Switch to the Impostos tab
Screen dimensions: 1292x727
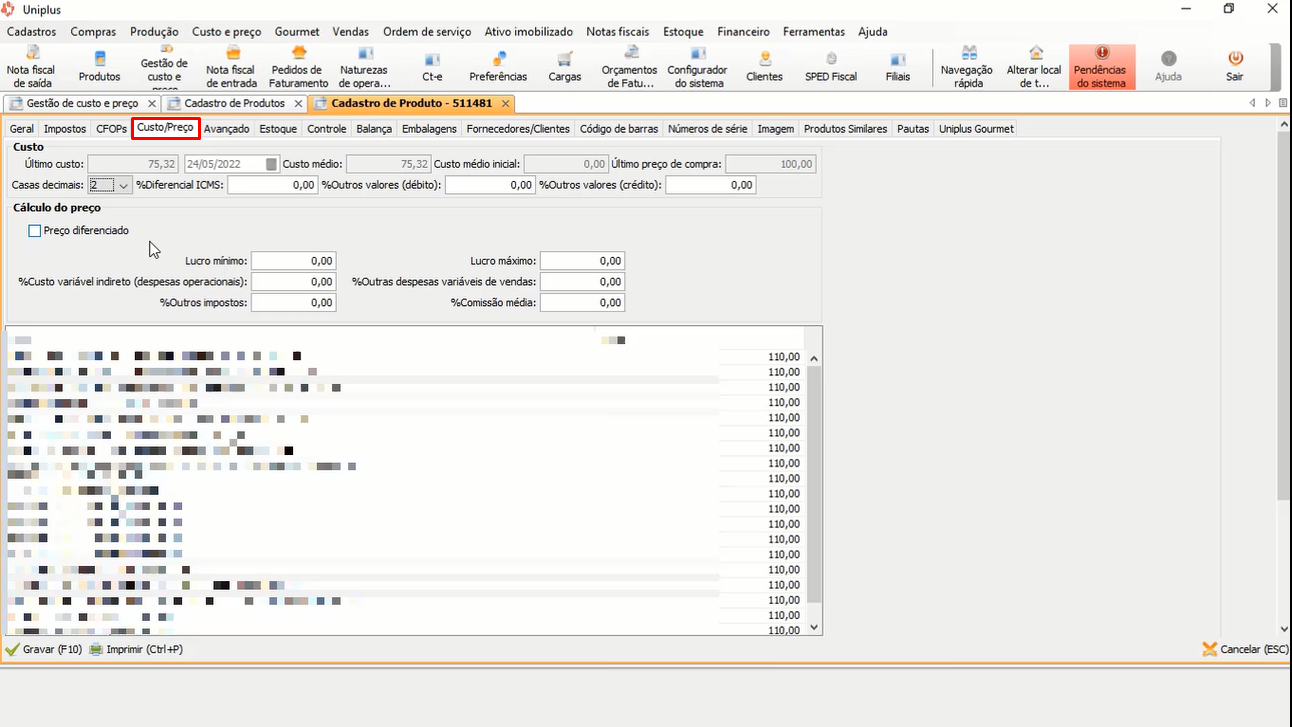pos(65,129)
